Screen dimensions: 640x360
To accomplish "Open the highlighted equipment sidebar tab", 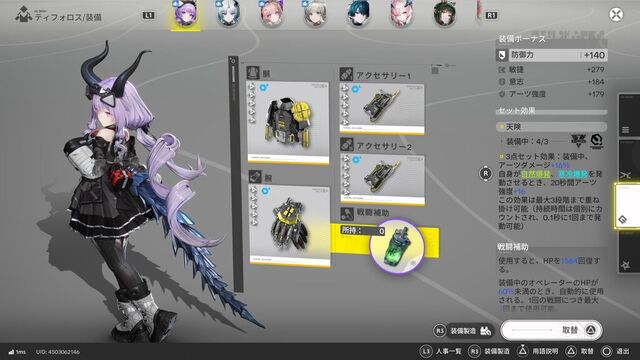I will pos(627,206).
